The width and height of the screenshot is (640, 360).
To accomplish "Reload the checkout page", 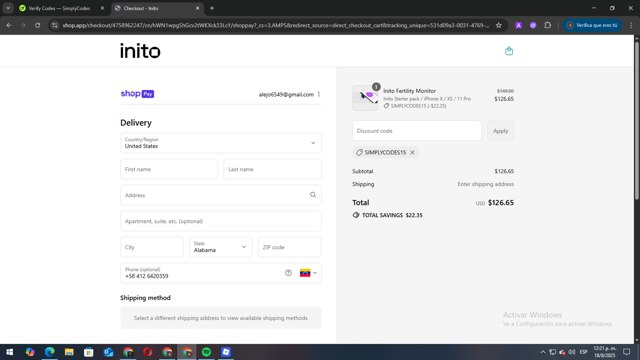I will click(37, 25).
